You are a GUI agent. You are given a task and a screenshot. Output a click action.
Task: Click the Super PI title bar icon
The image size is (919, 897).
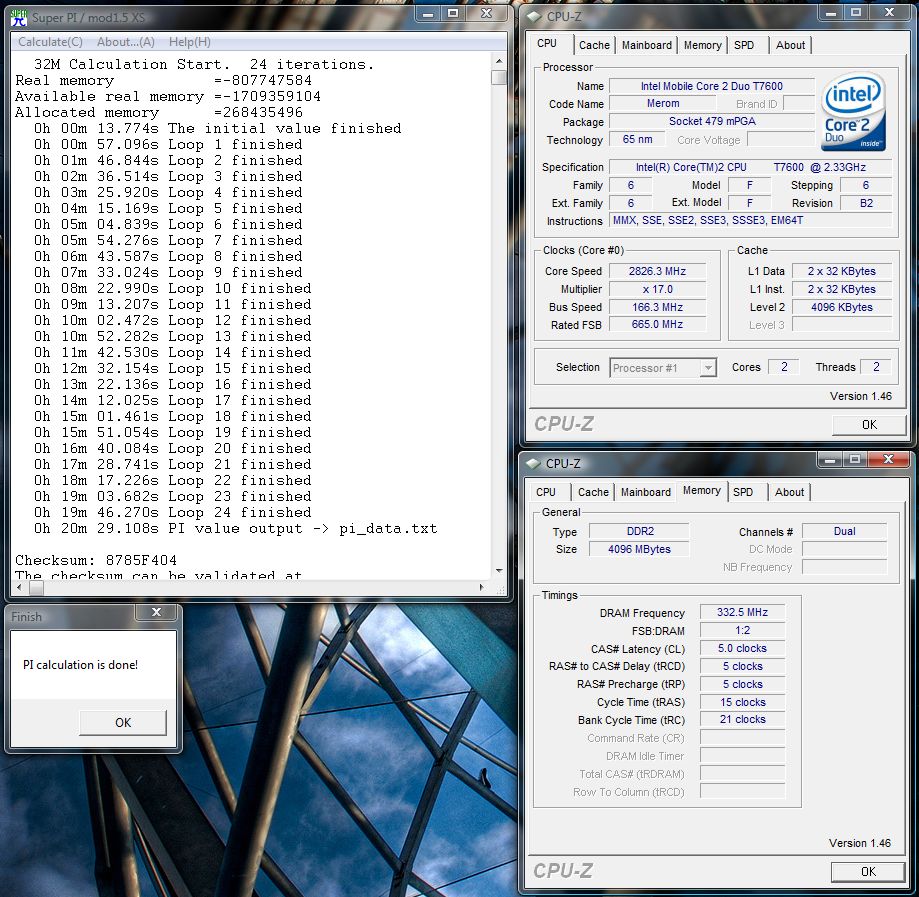click(x=19, y=18)
